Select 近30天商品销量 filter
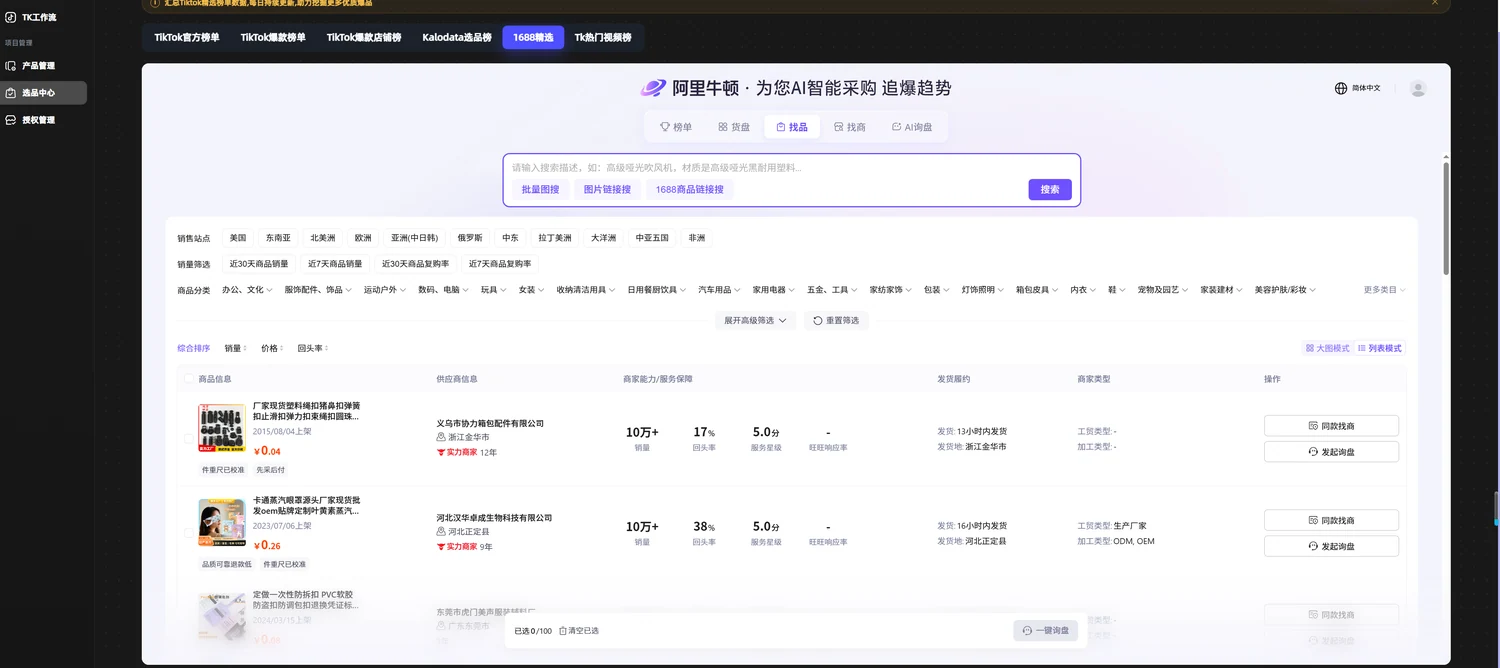 pyautogui.click(x=259, y=264)
